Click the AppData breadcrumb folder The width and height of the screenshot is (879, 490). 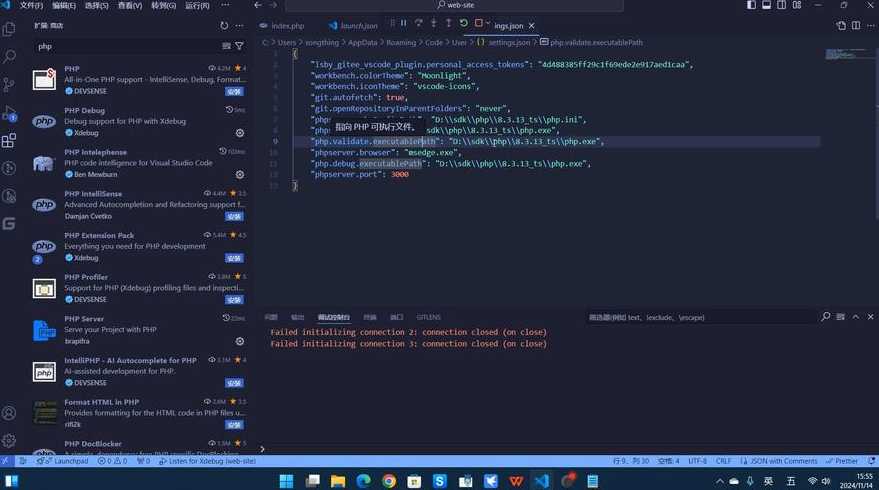[x=362, y=43]
